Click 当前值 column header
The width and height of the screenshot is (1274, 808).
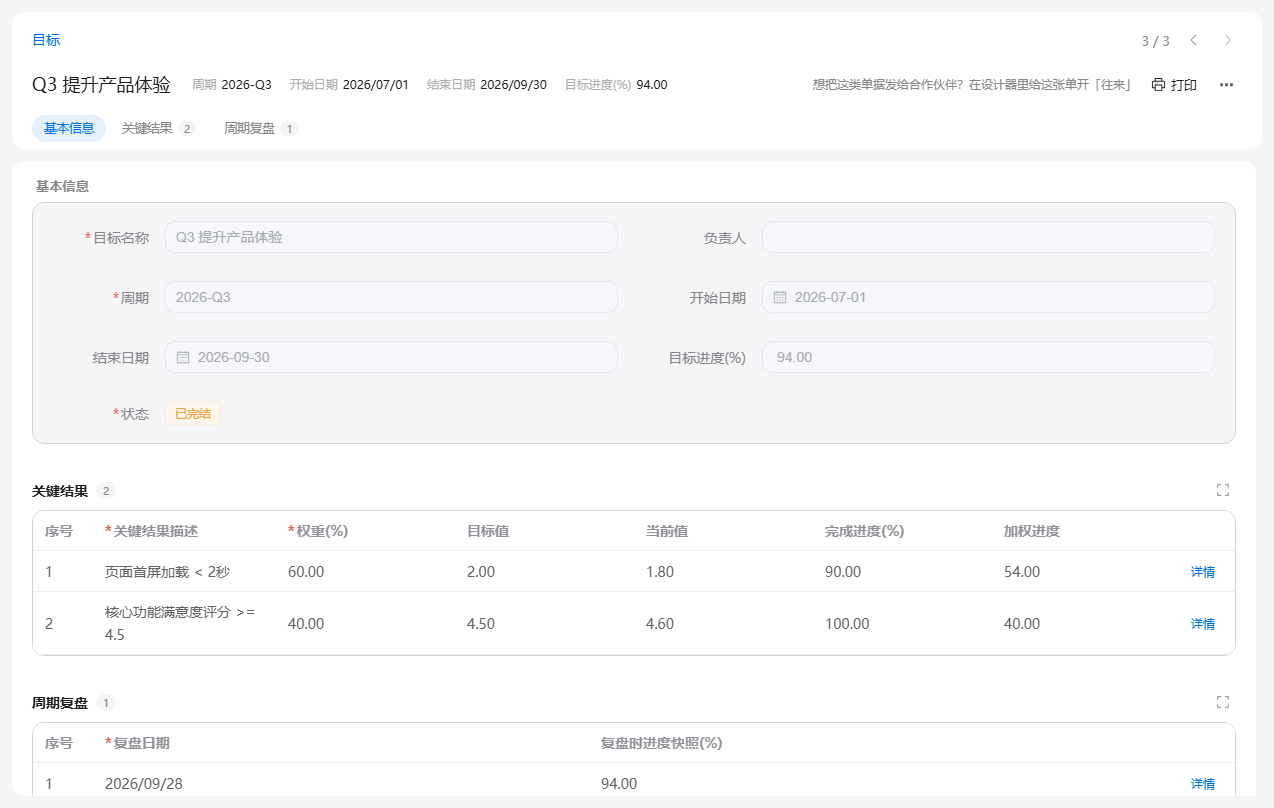pyautogui.click(x=667, y=531)
